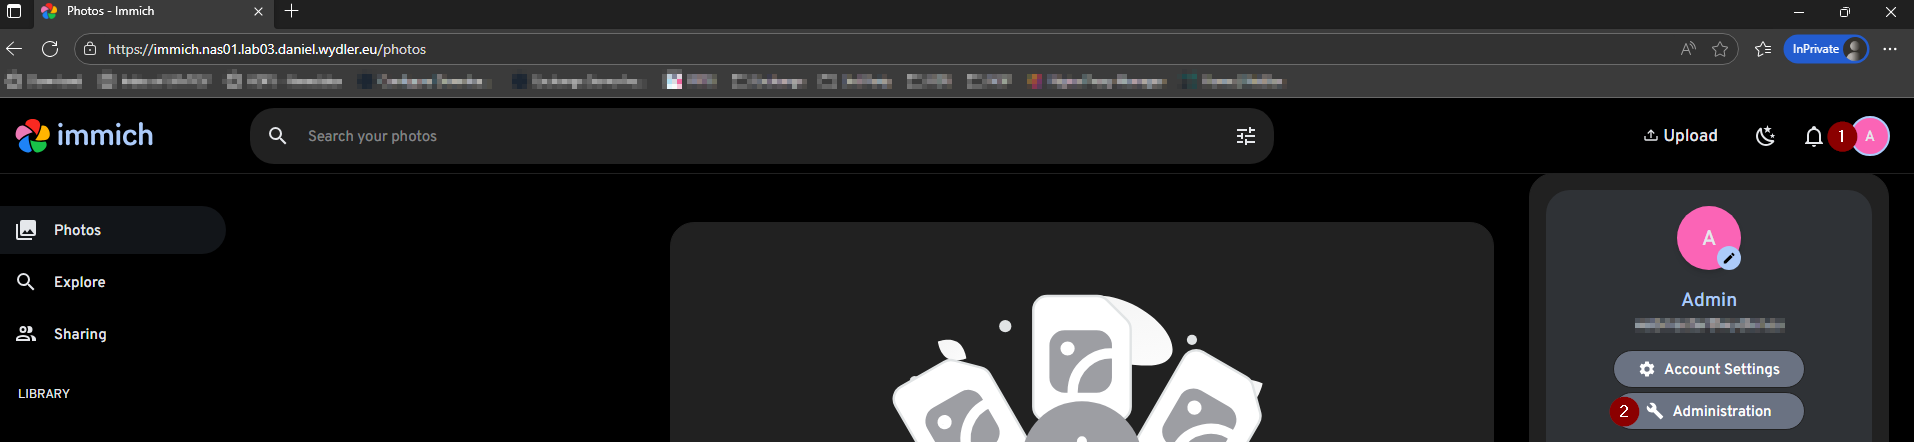Click the user avatar in top bar
Viewport: 1914px width, 442px height.
point(1870,136)
